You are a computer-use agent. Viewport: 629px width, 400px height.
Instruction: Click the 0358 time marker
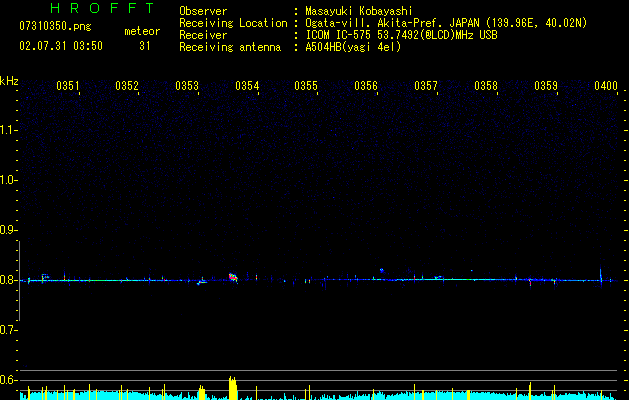pyautogui.click(x=486, y=86)
